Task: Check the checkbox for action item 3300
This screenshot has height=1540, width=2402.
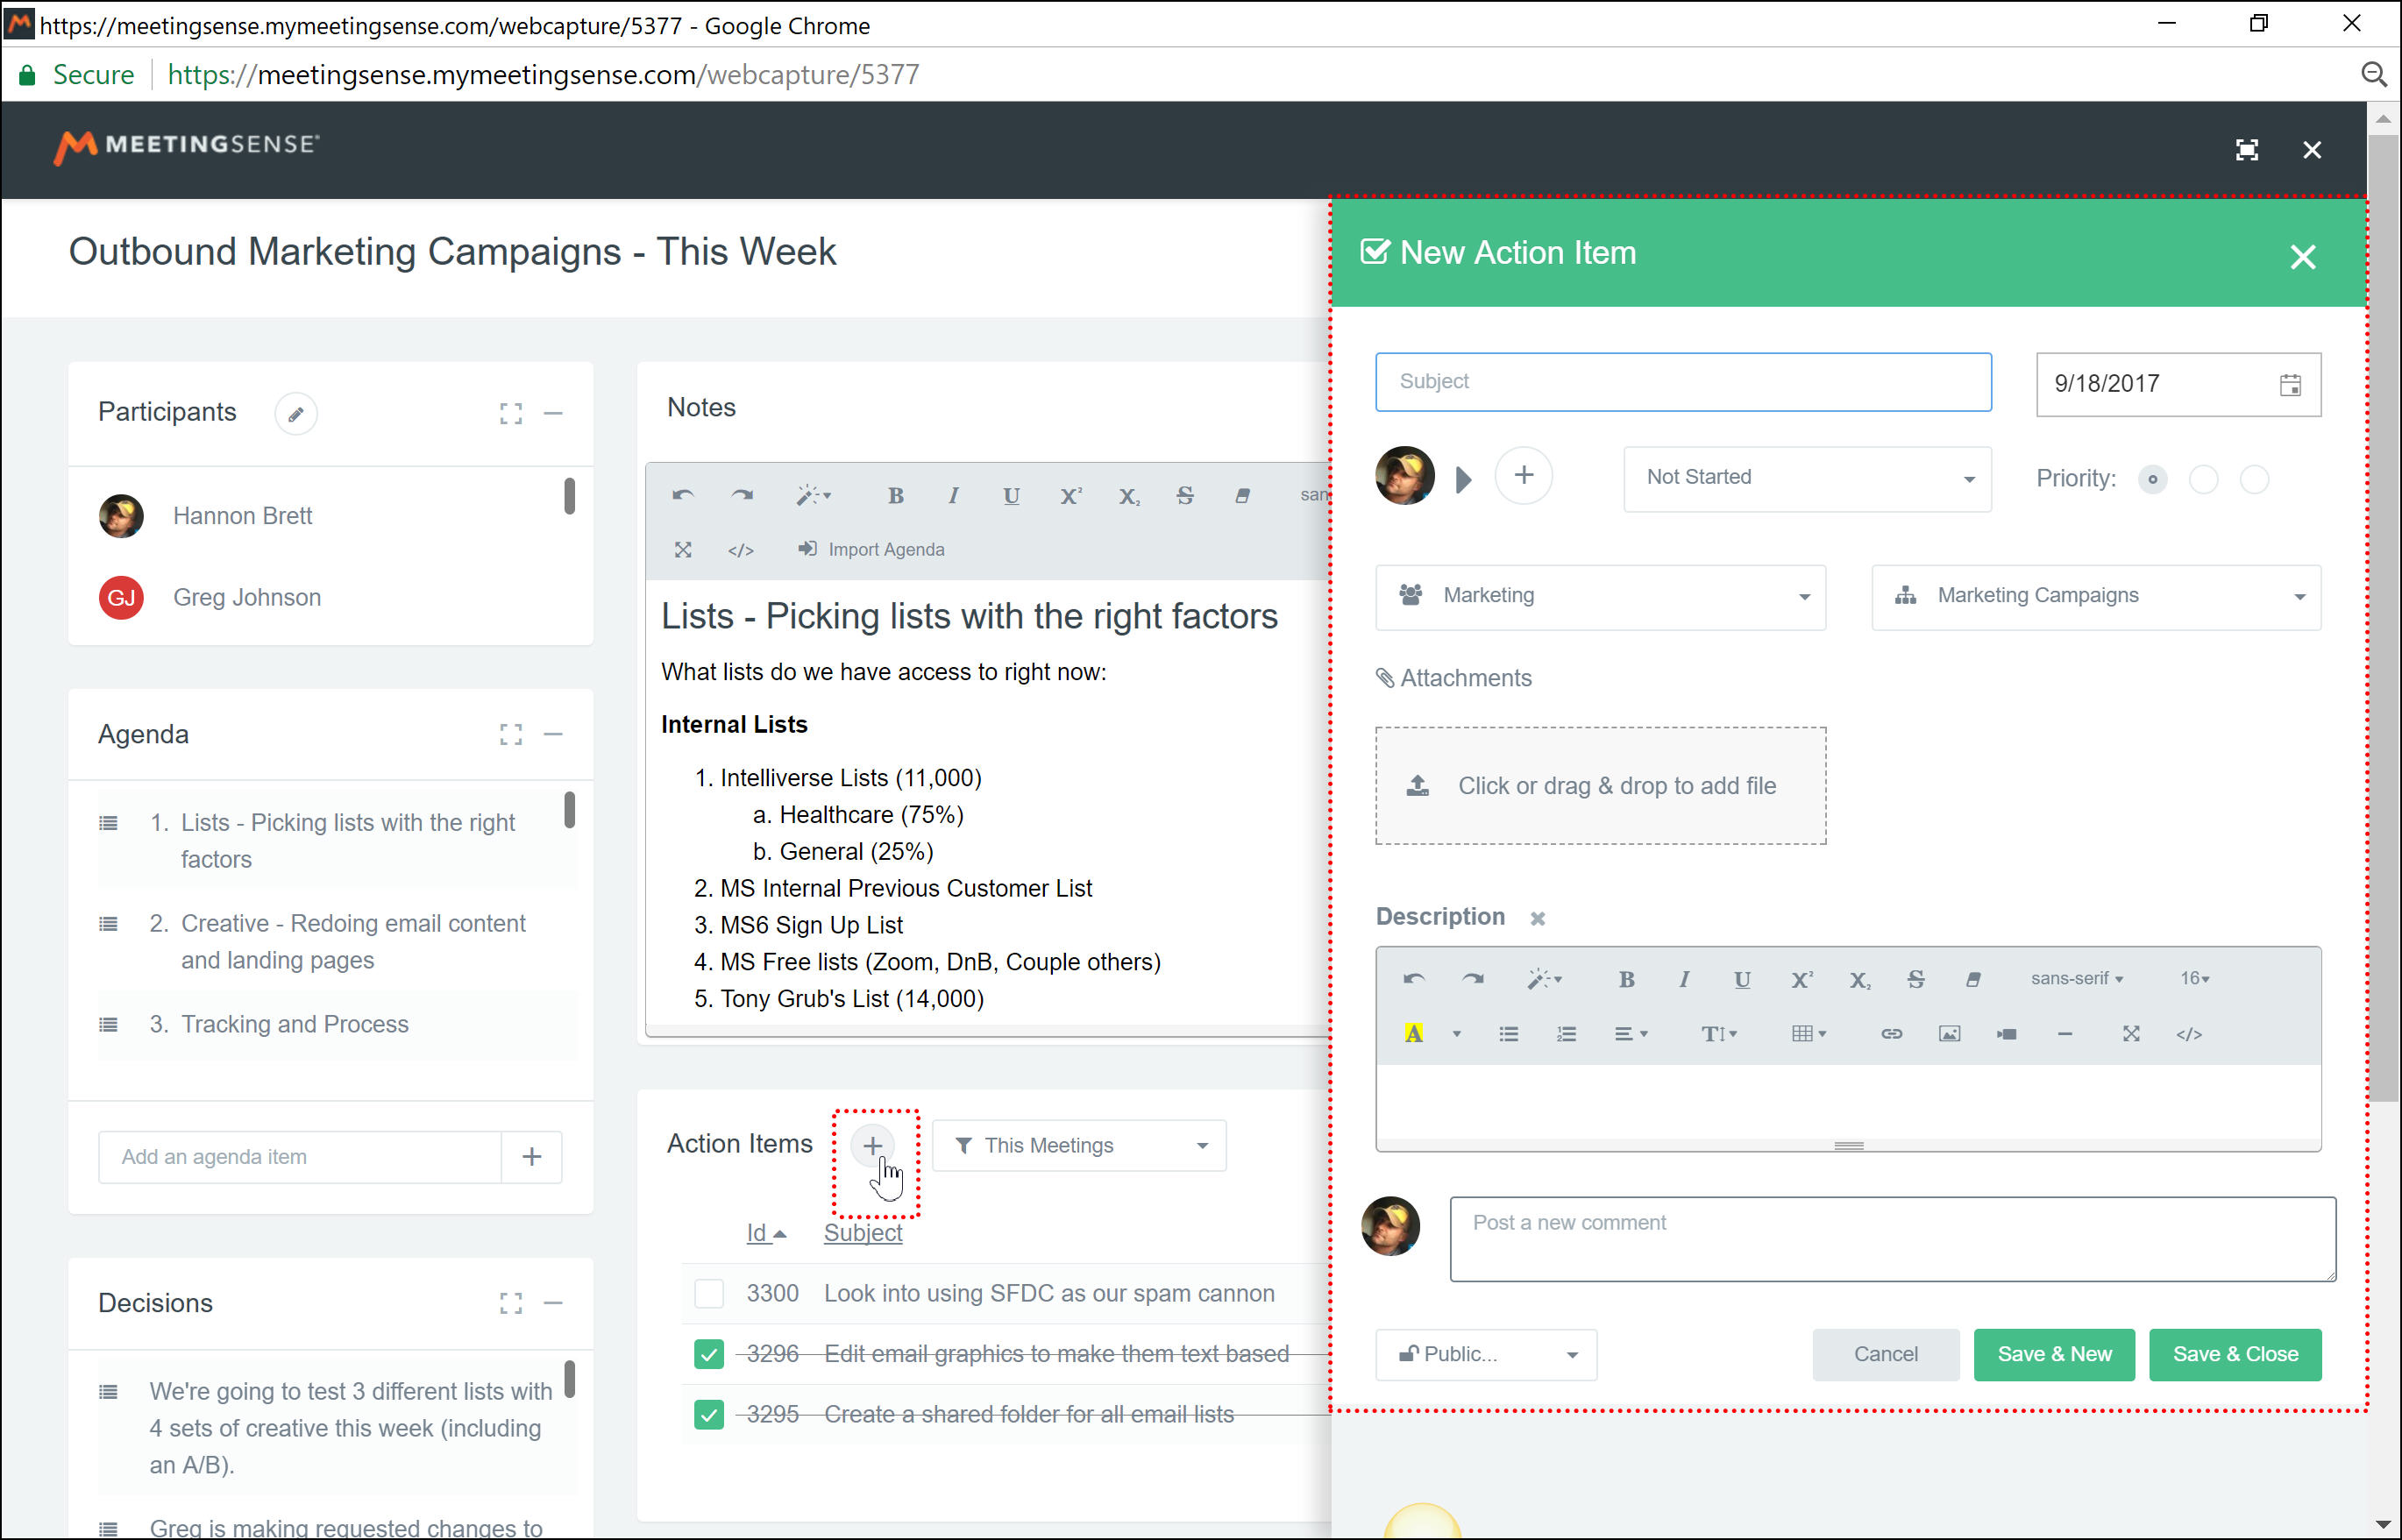Action: [709, 1293]
